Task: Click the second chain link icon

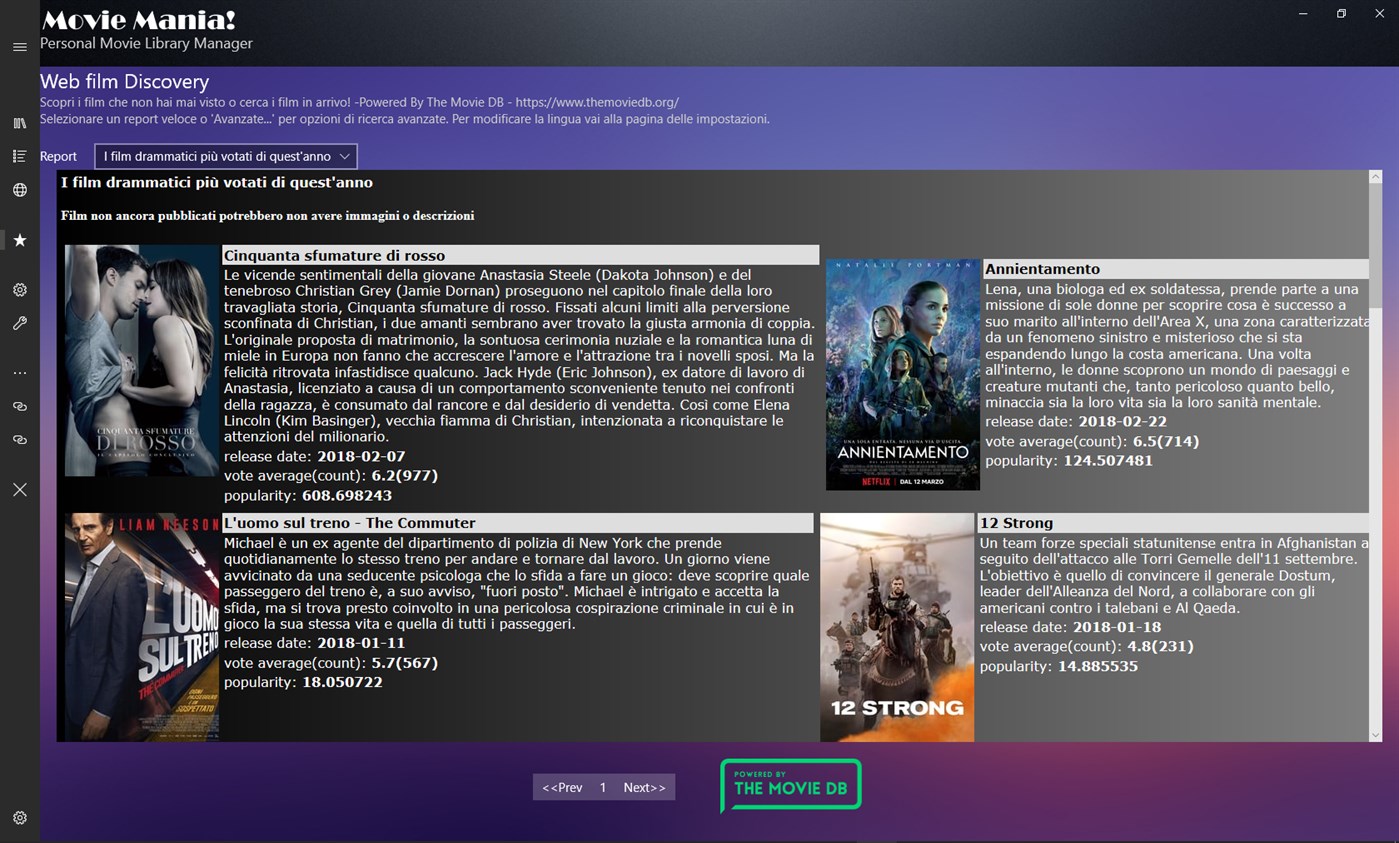Action: [x=19, y=440]
